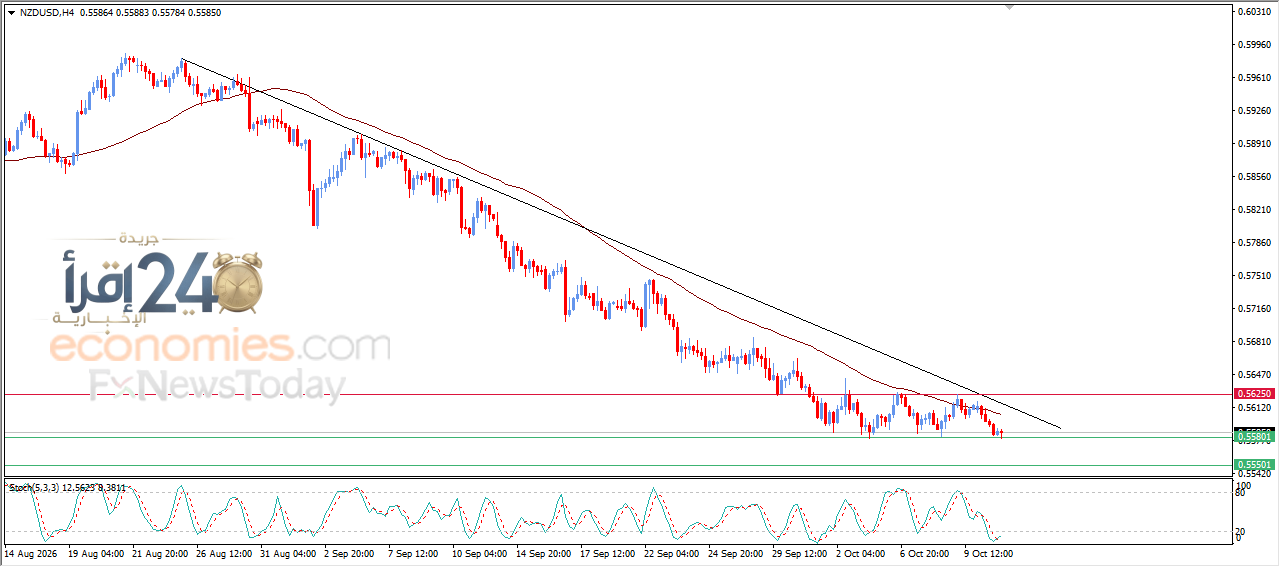Click the 0.57860 price scale value

(x=1254, y=242)
